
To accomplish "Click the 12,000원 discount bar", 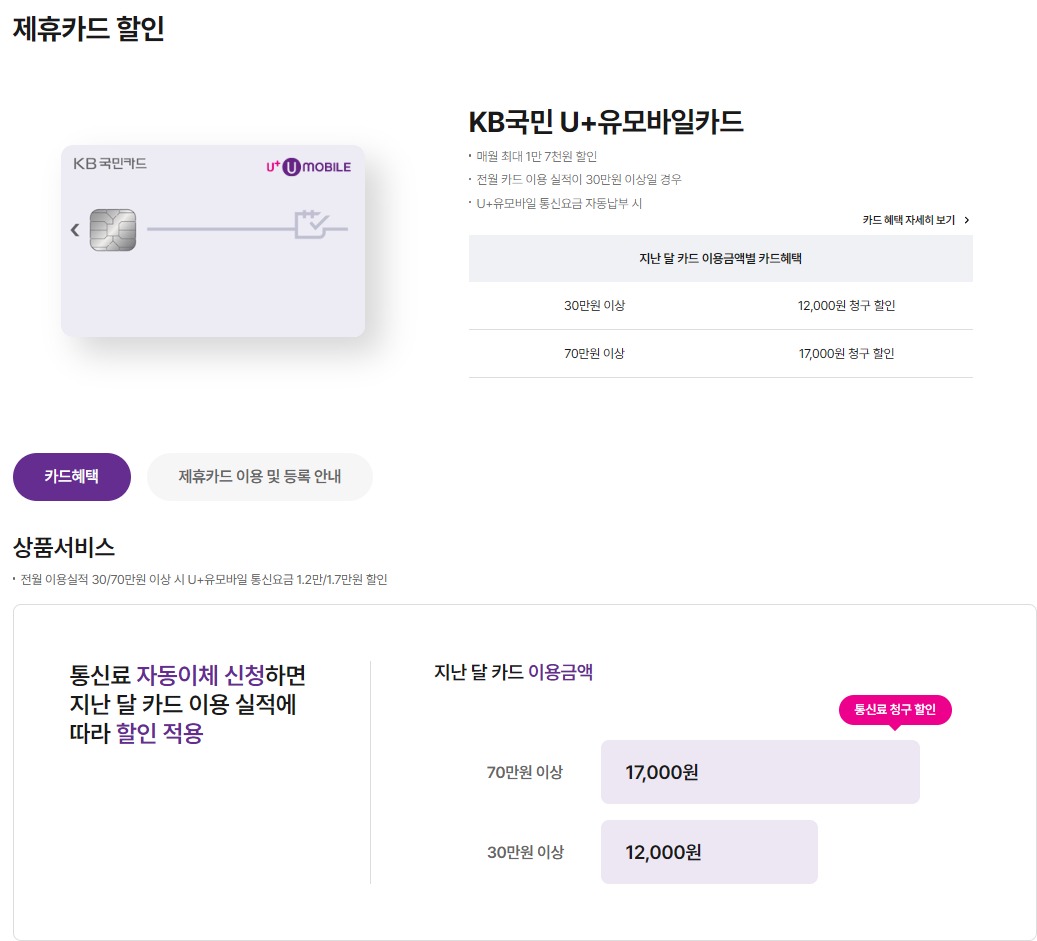I will [x=709, y=852].
